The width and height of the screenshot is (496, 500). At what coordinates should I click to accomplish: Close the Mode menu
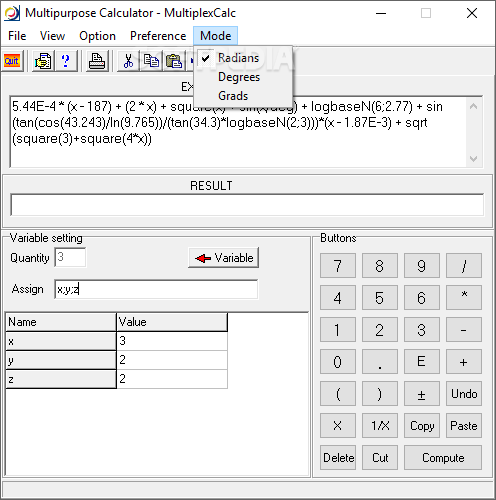(216, 36)
